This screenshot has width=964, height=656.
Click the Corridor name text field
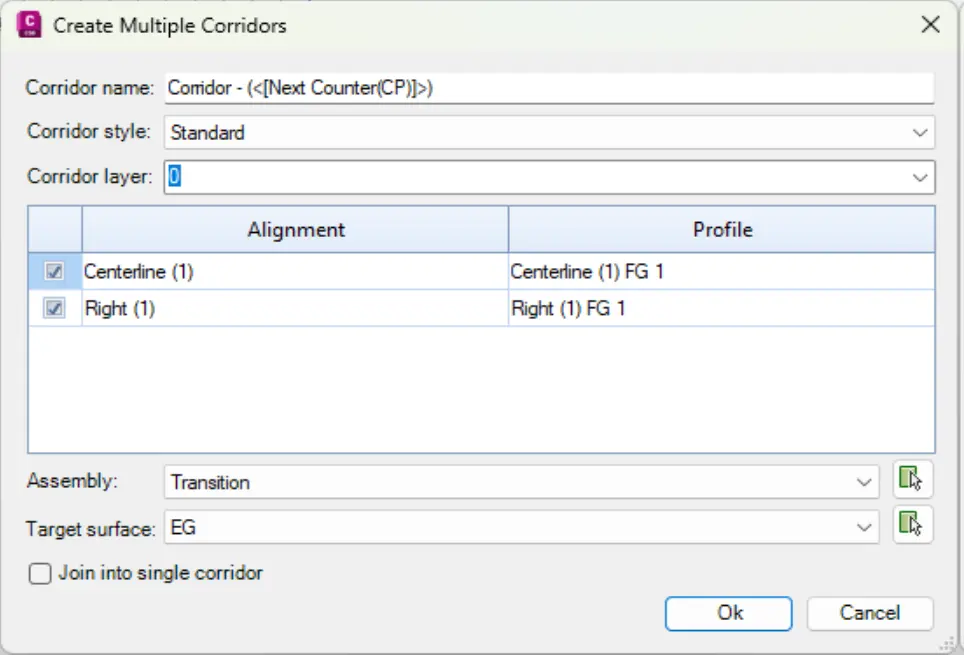click(x=549, y=88)
